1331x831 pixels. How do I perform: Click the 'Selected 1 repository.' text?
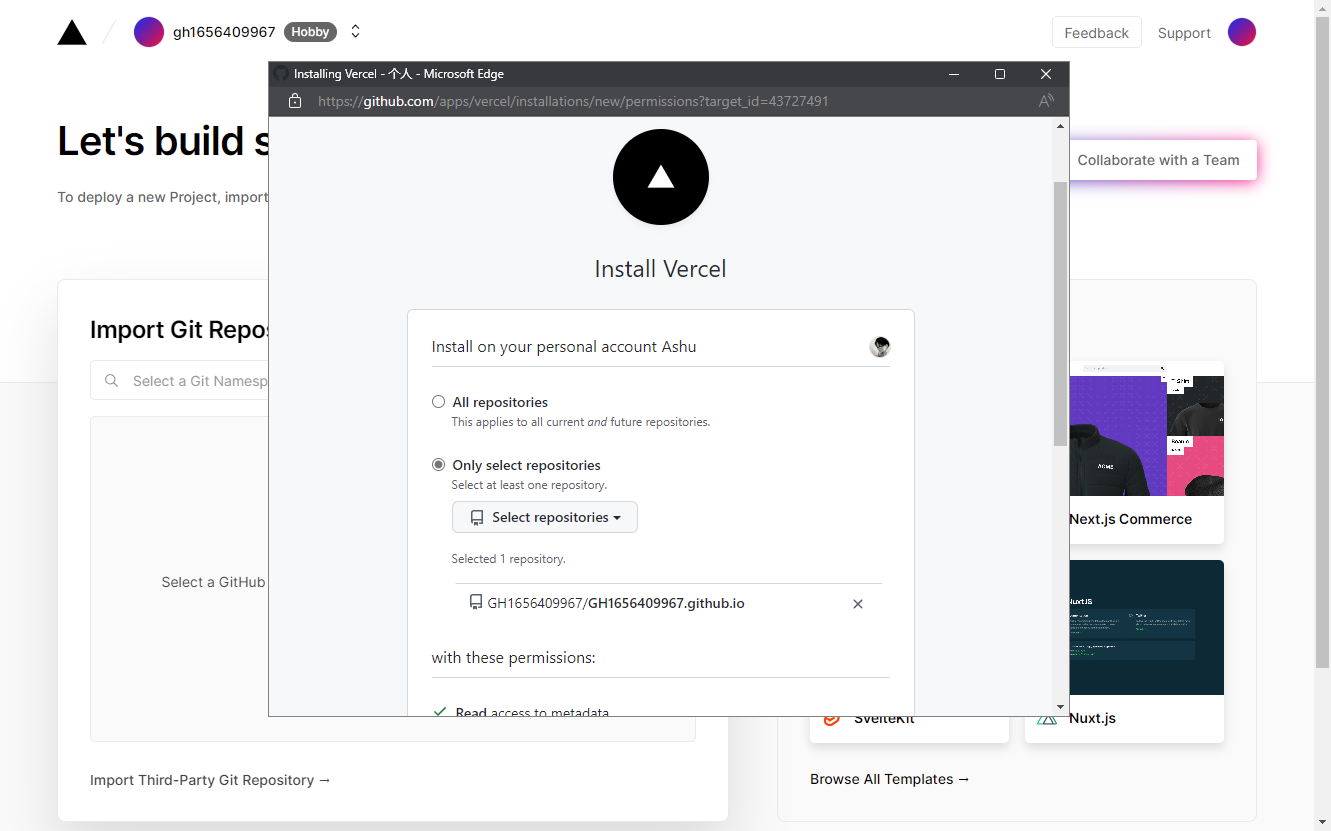point(509,559)
